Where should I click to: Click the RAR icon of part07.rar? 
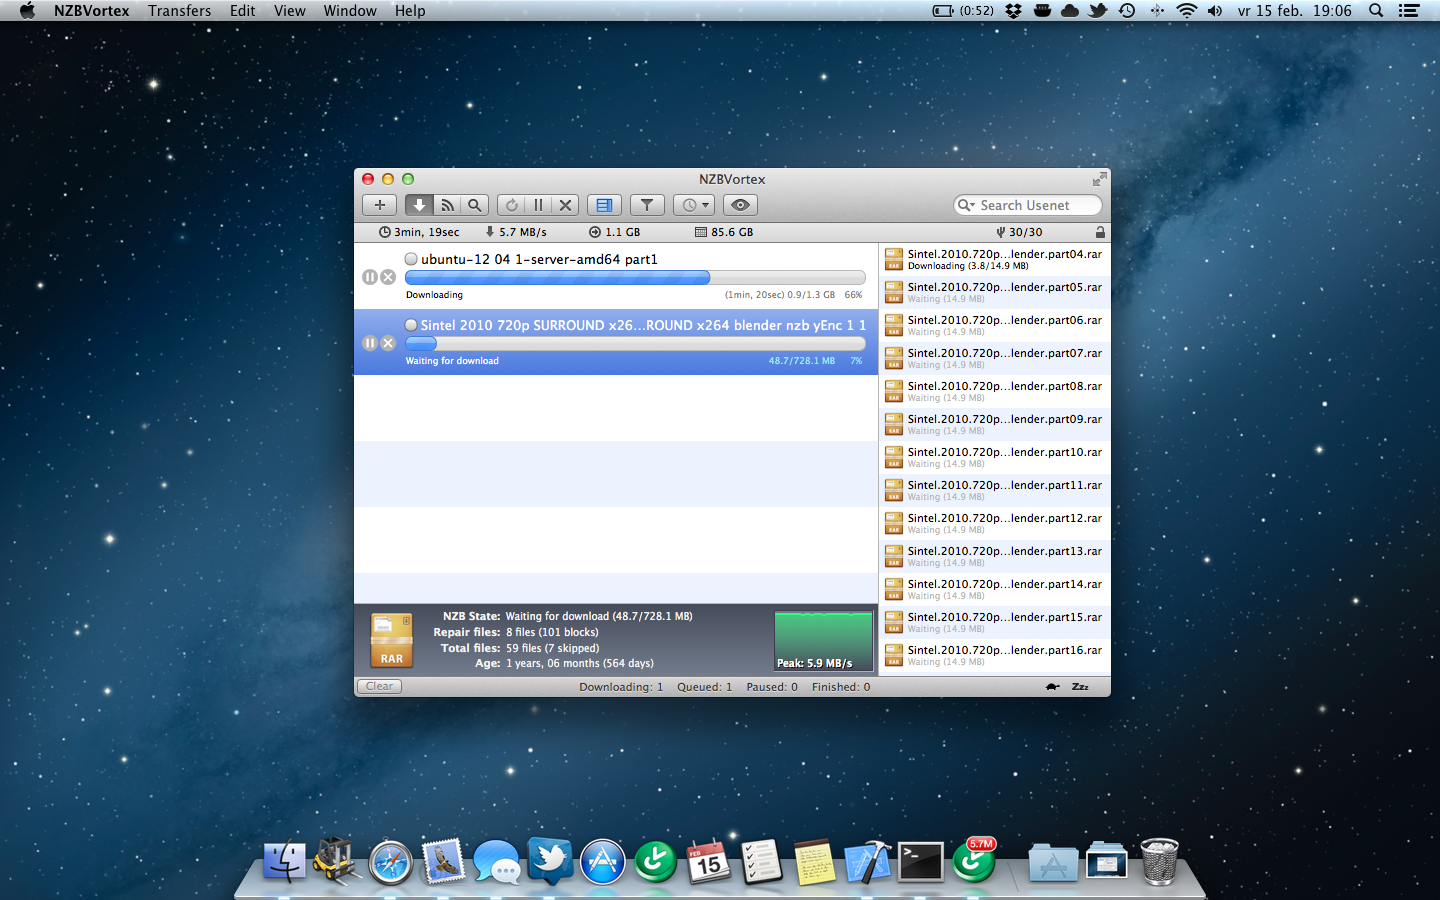click(894, 358)
